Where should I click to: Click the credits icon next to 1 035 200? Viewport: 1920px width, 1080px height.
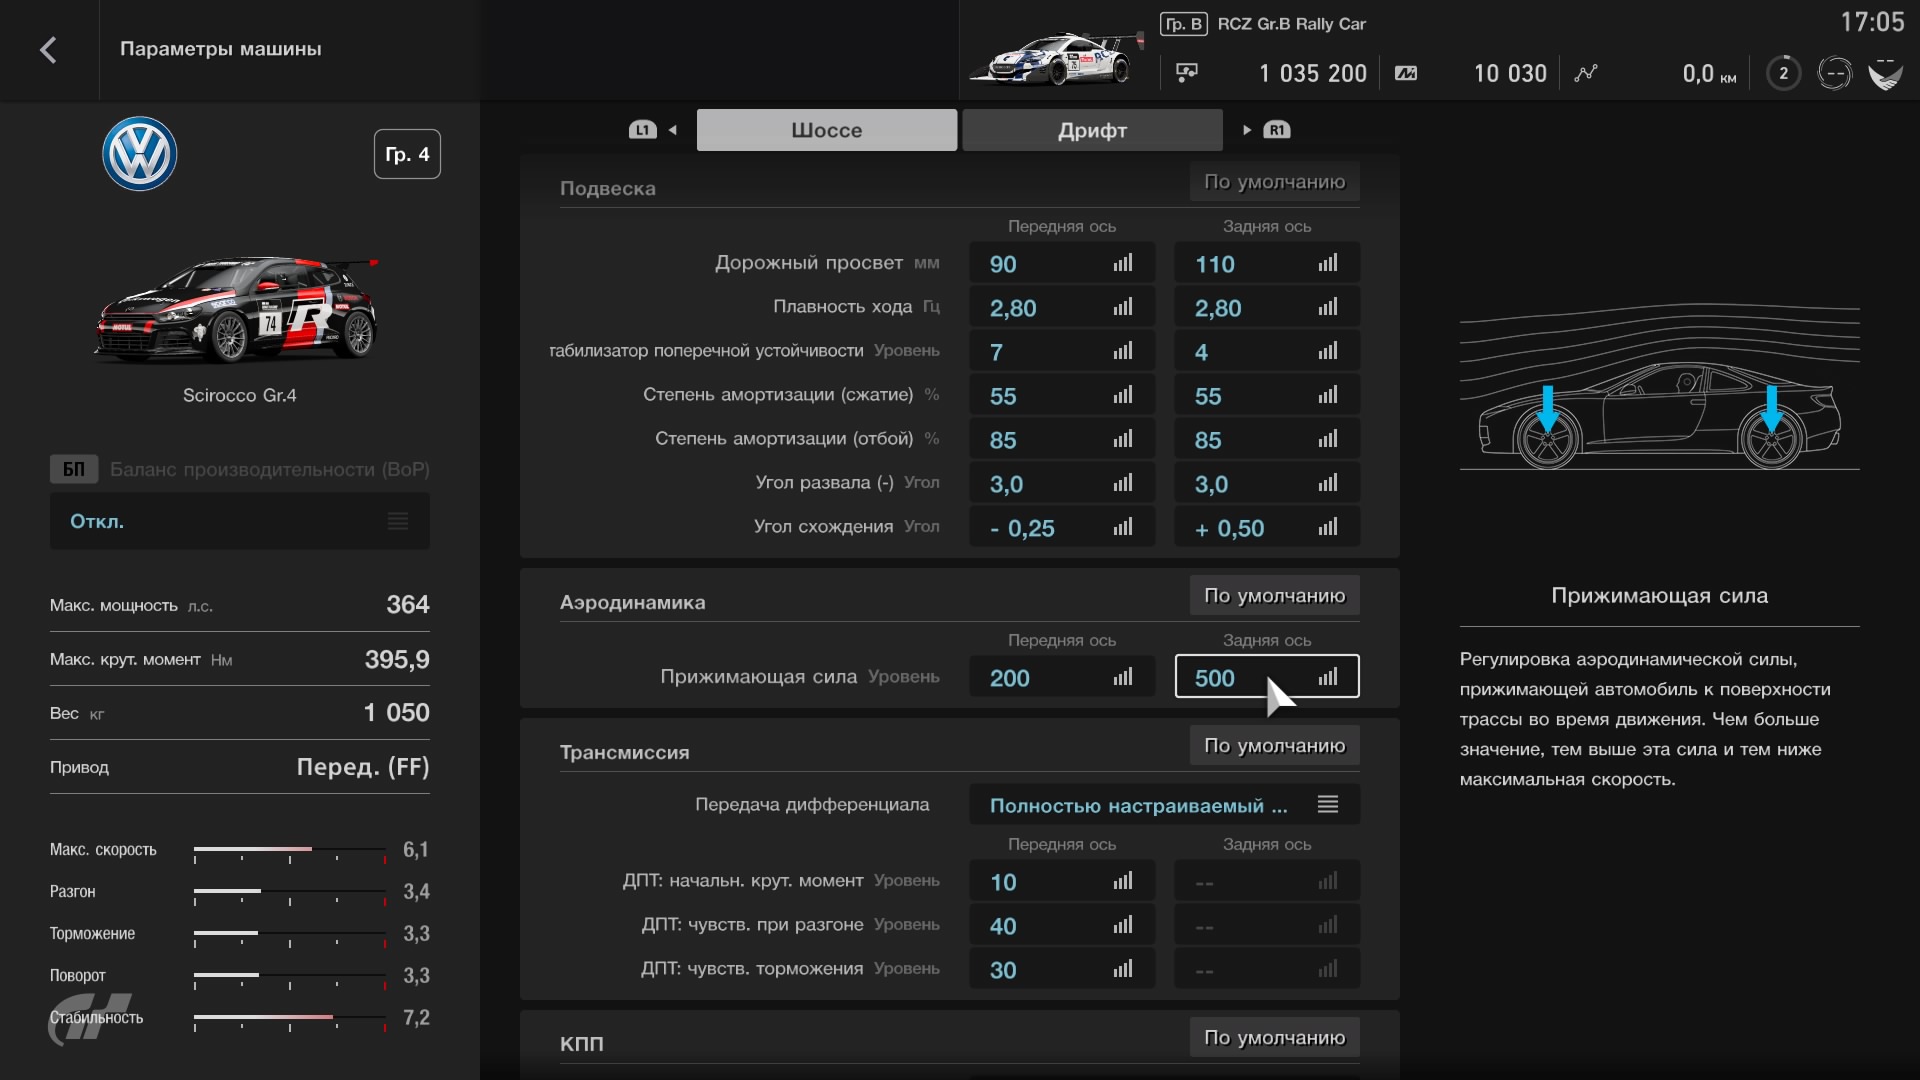tap(1187, 73)
